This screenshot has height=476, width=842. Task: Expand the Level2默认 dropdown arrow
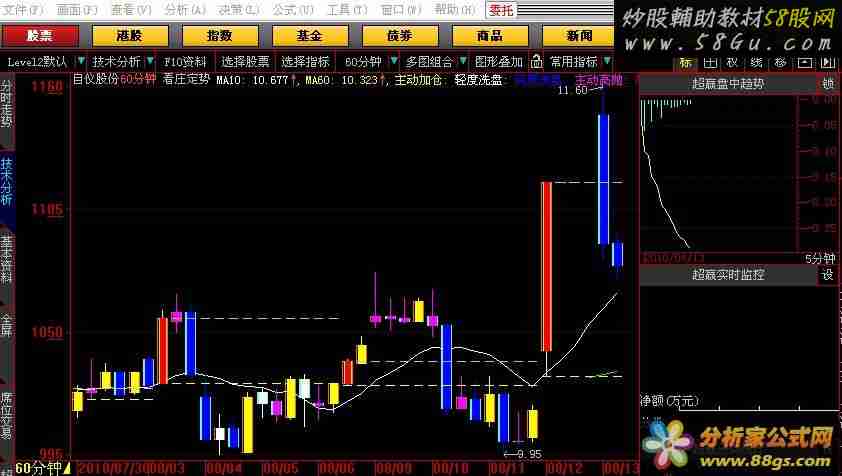coord(81,61)
